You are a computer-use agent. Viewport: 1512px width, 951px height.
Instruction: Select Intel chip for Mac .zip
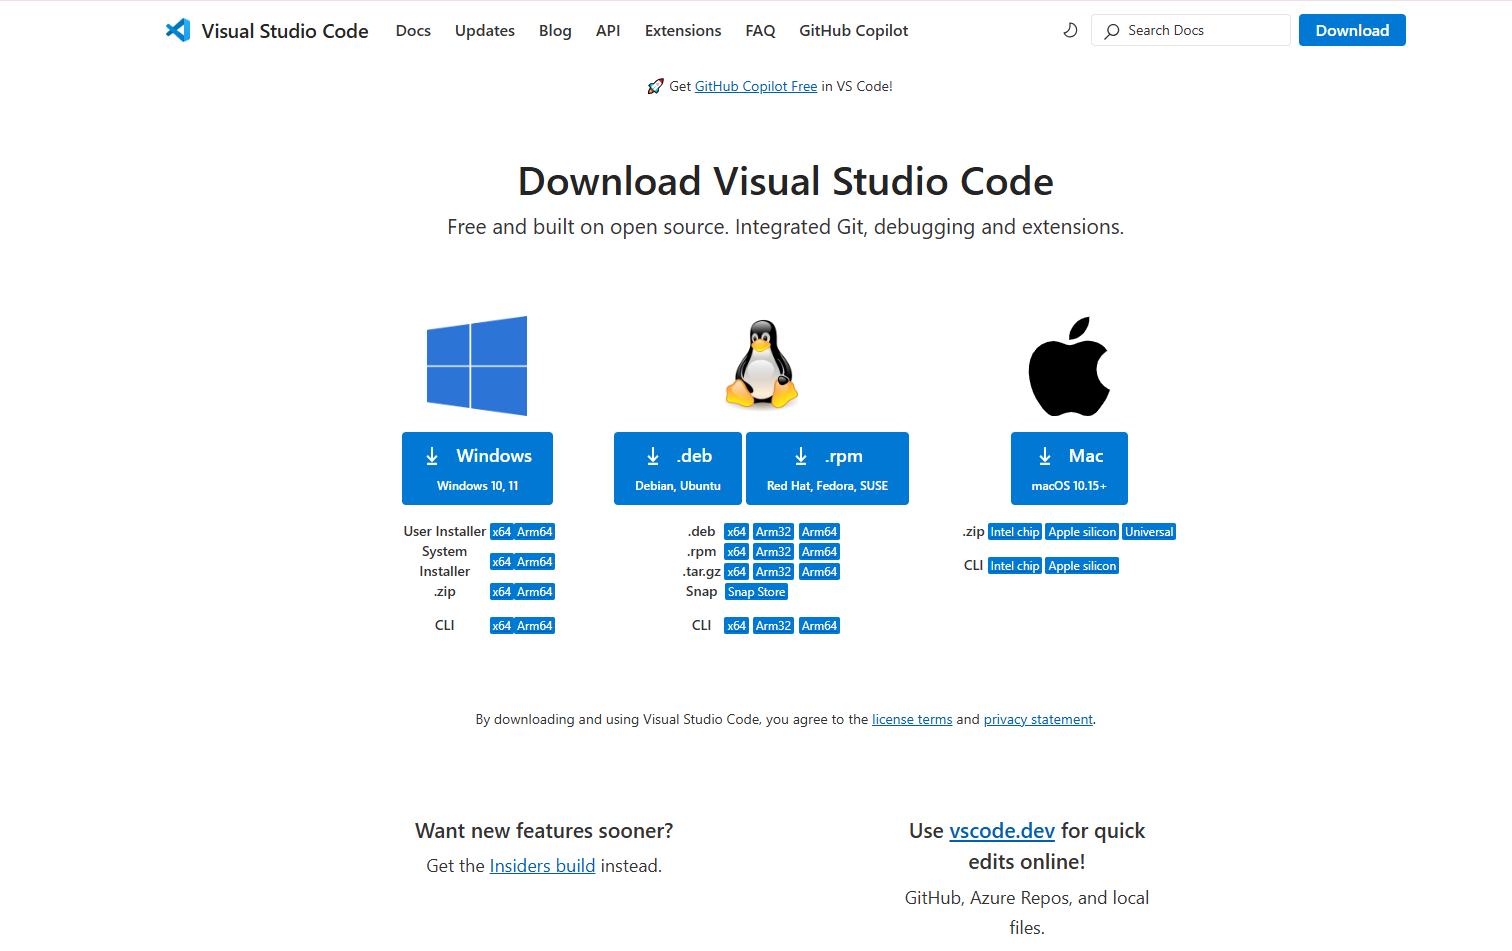(x=1014, y=532)
